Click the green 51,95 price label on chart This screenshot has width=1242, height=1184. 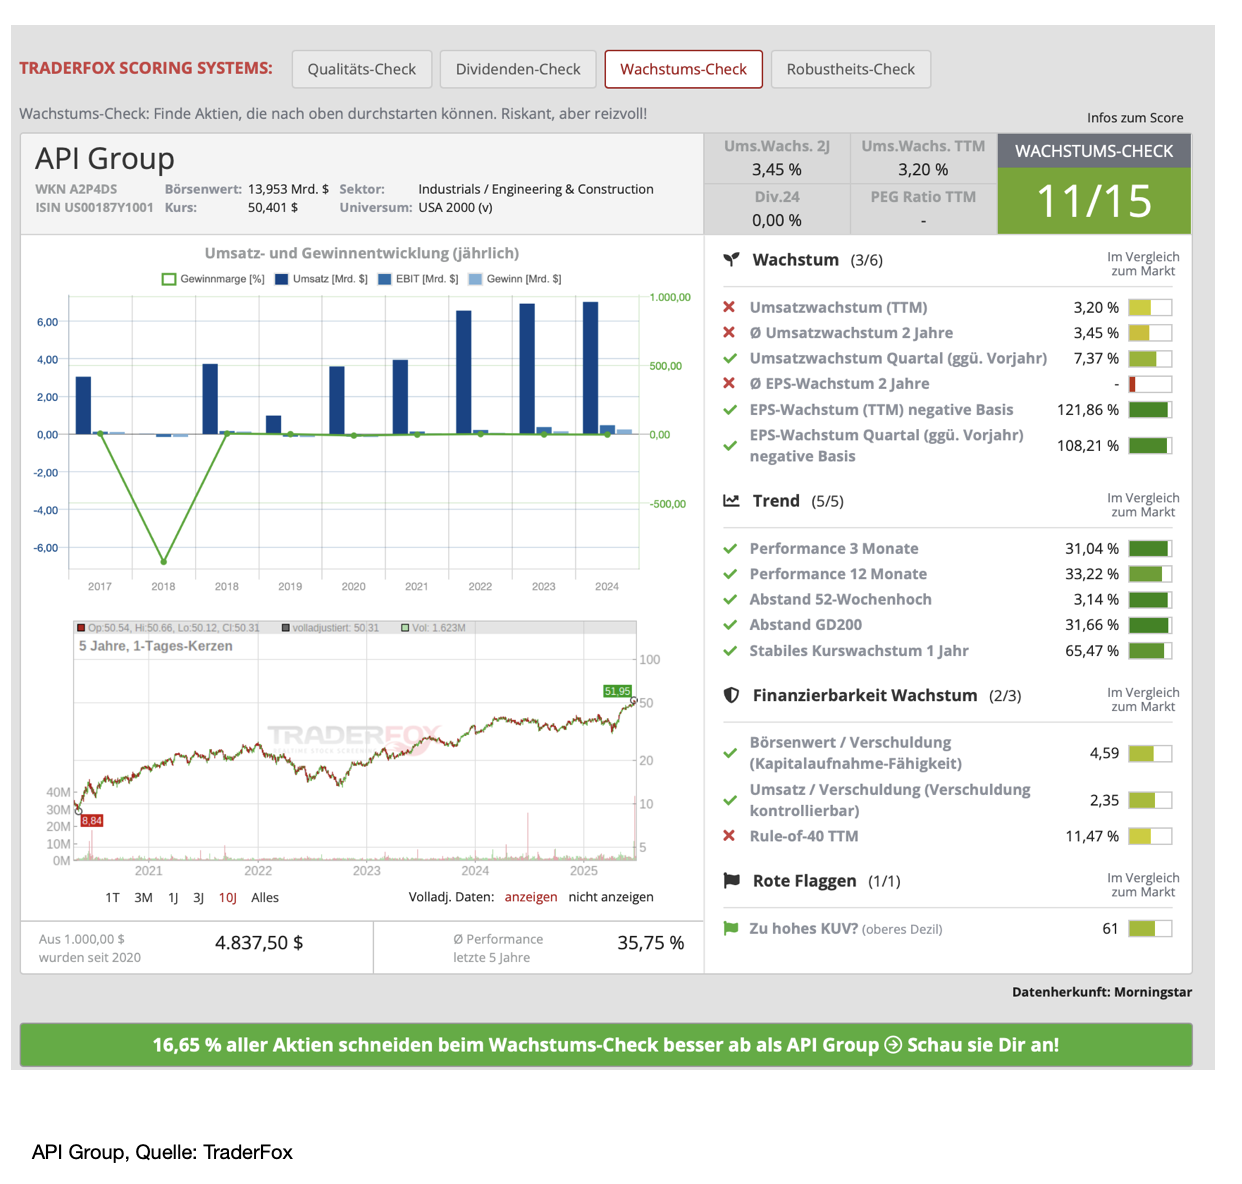618,691
